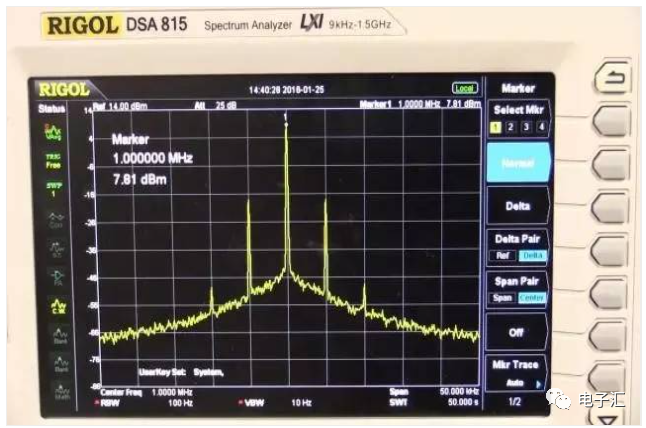Open the Mkr Trace menu item
This screenshot has height=428, width=646.
[516, 373]
